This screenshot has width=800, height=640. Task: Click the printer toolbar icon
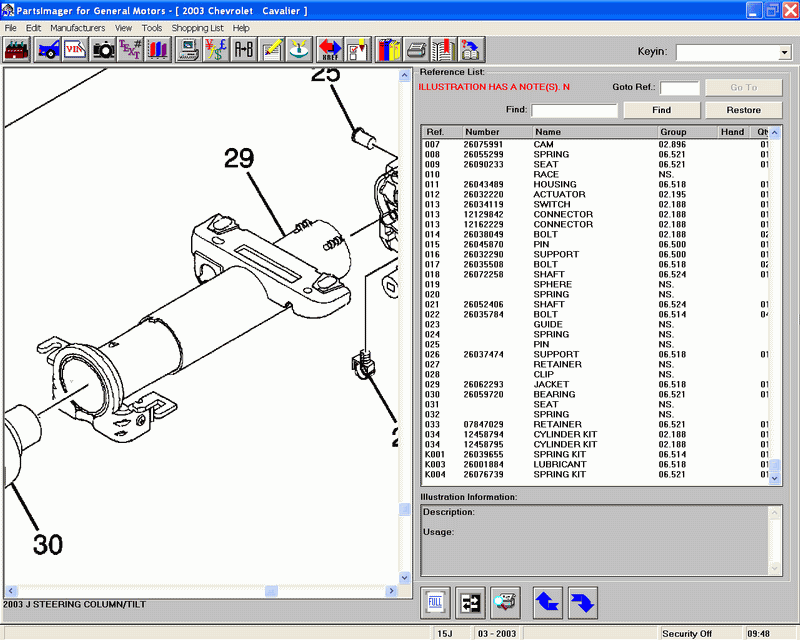416,50
